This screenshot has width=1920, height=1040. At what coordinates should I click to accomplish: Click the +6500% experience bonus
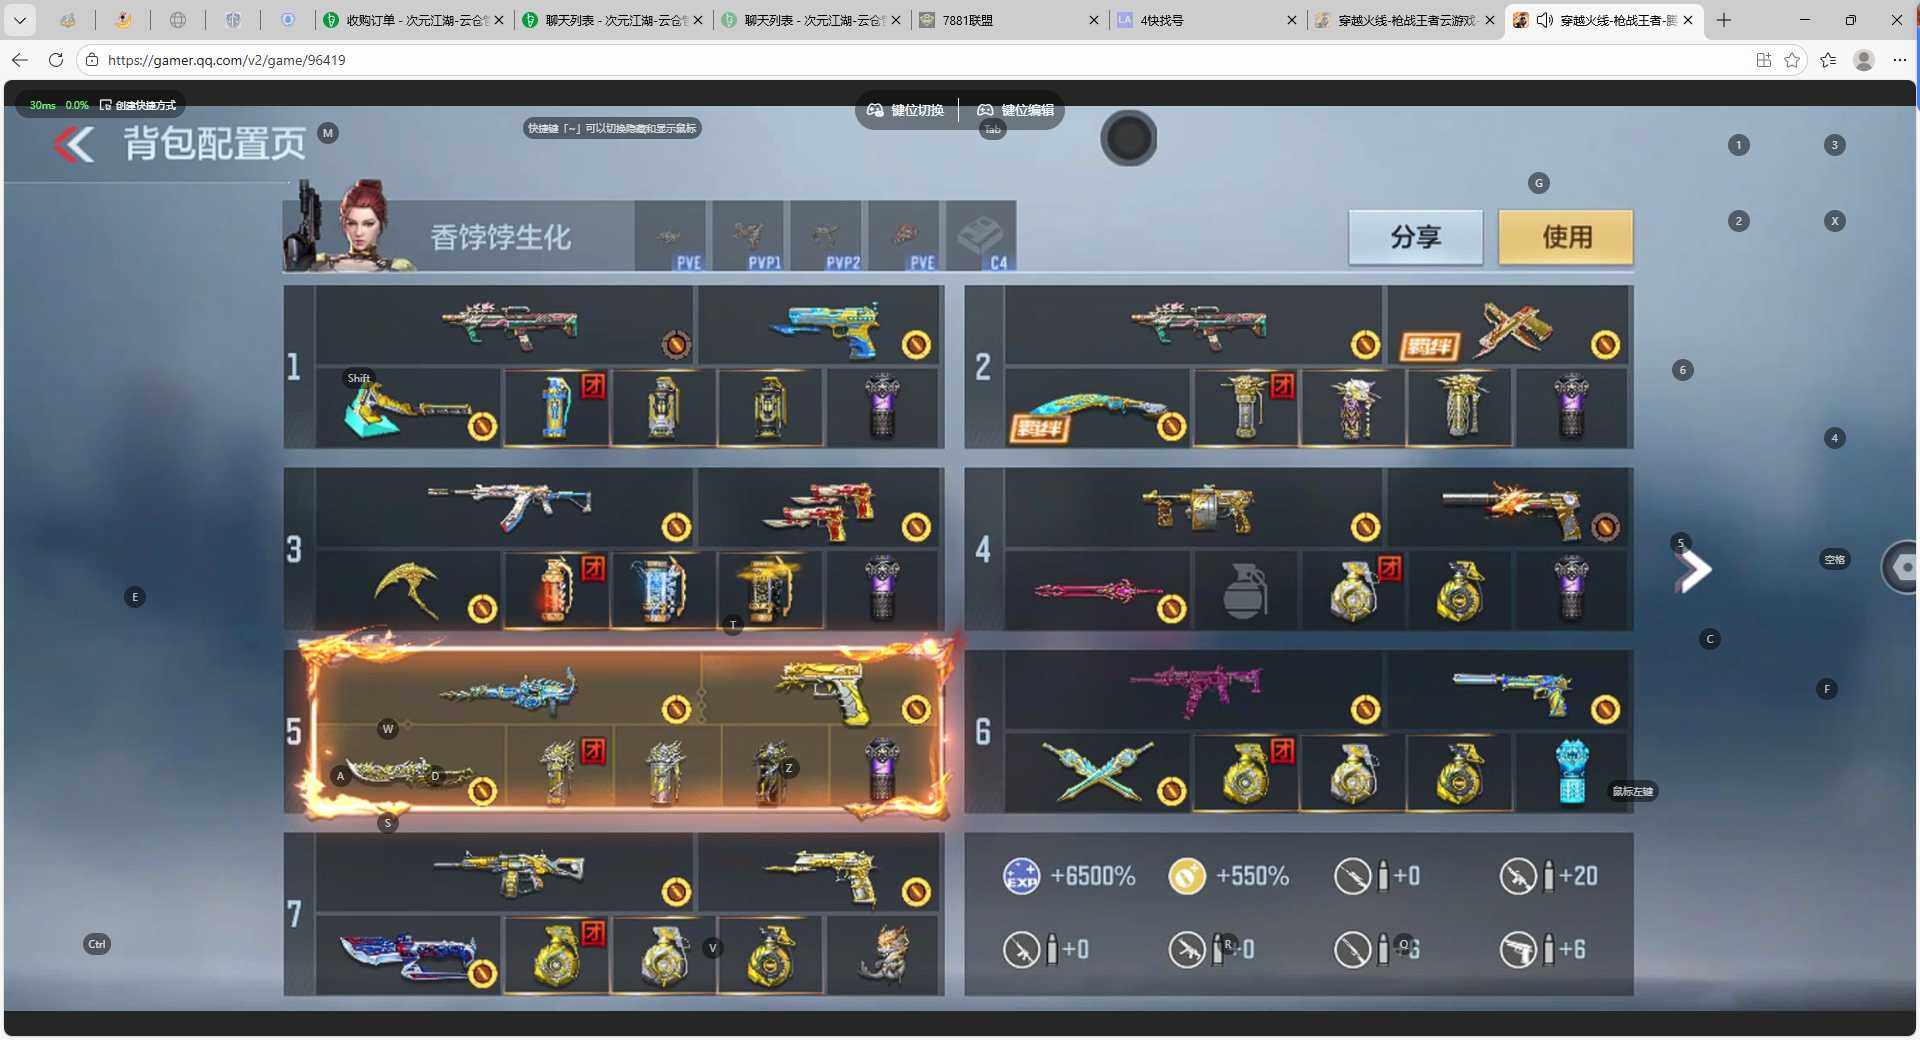[1069, 877]
